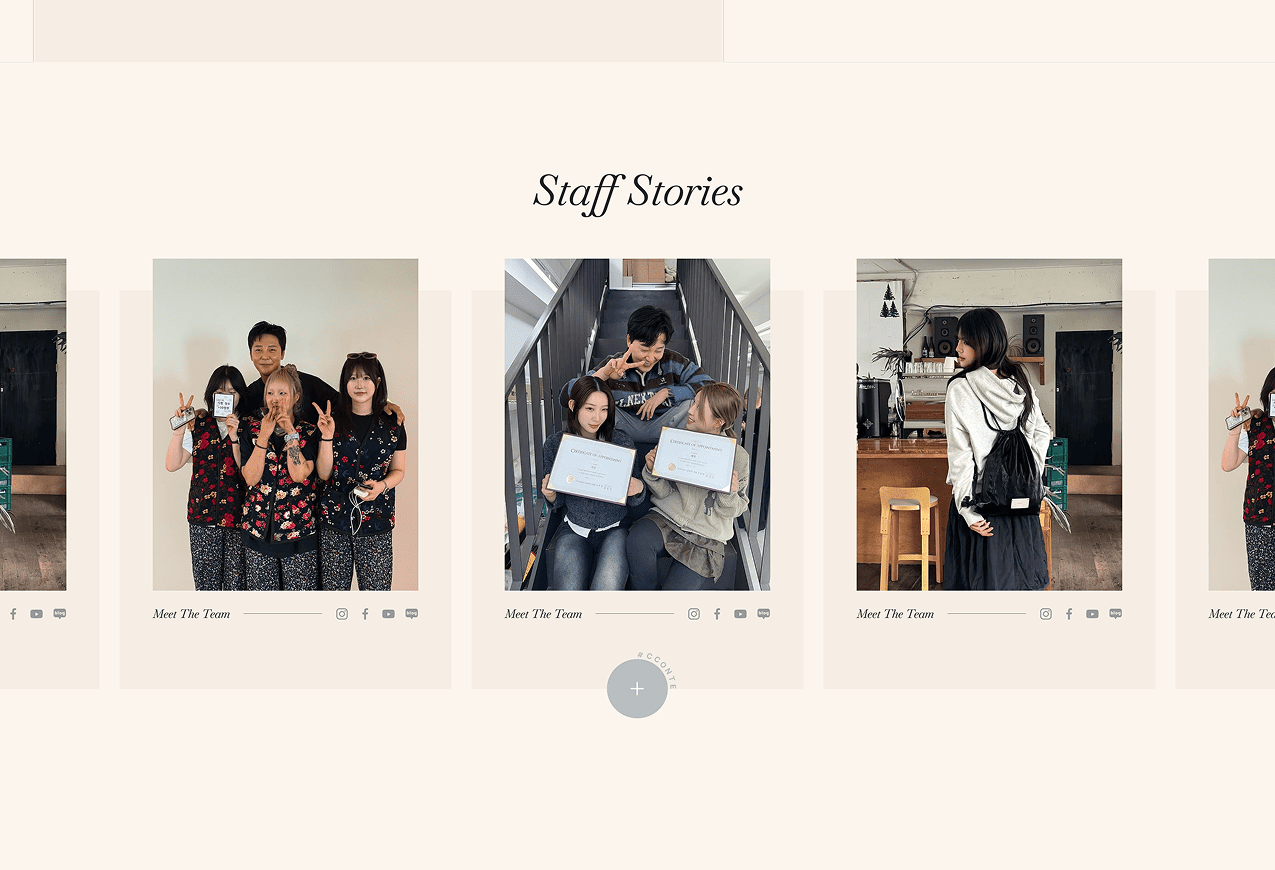Open Facebook icon under backpack woman photo
1275x870 pixels.
[1069, 614]
